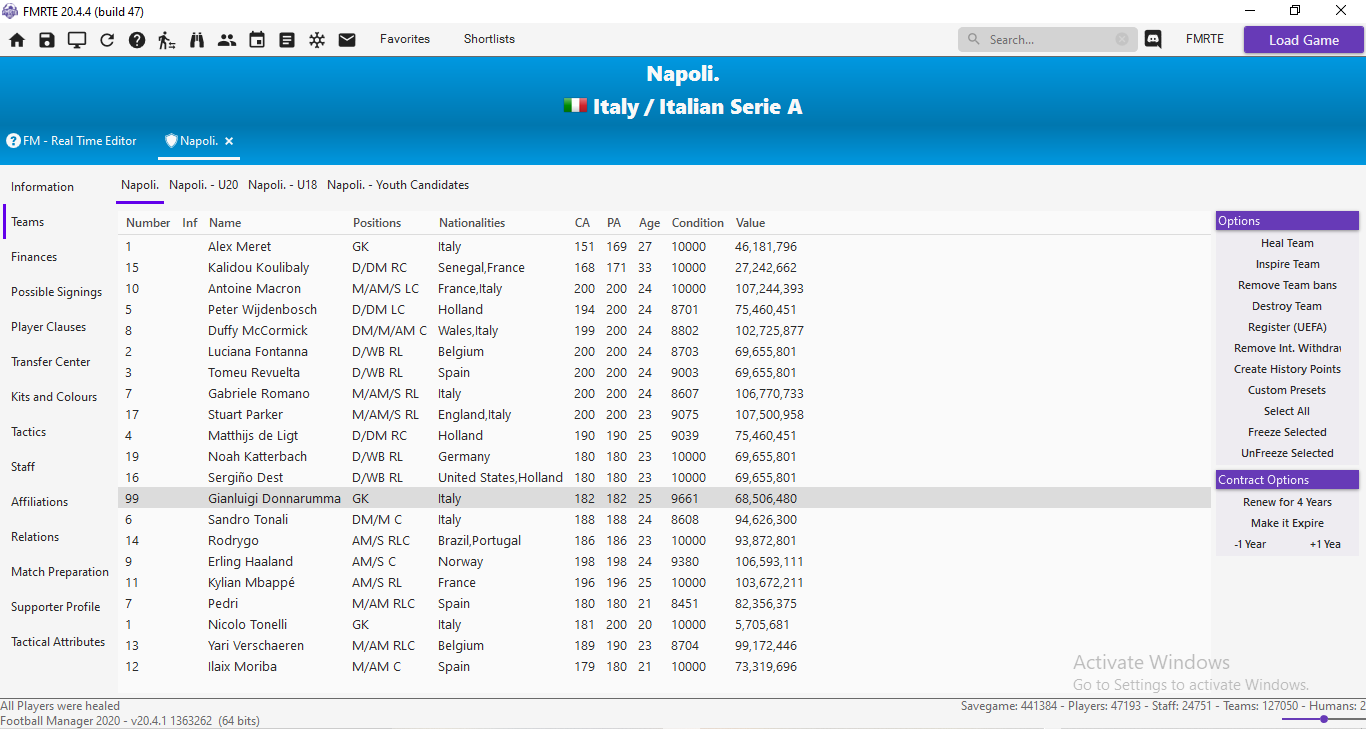Click the shield icon on Napoli. tab

tap(171, 141)
